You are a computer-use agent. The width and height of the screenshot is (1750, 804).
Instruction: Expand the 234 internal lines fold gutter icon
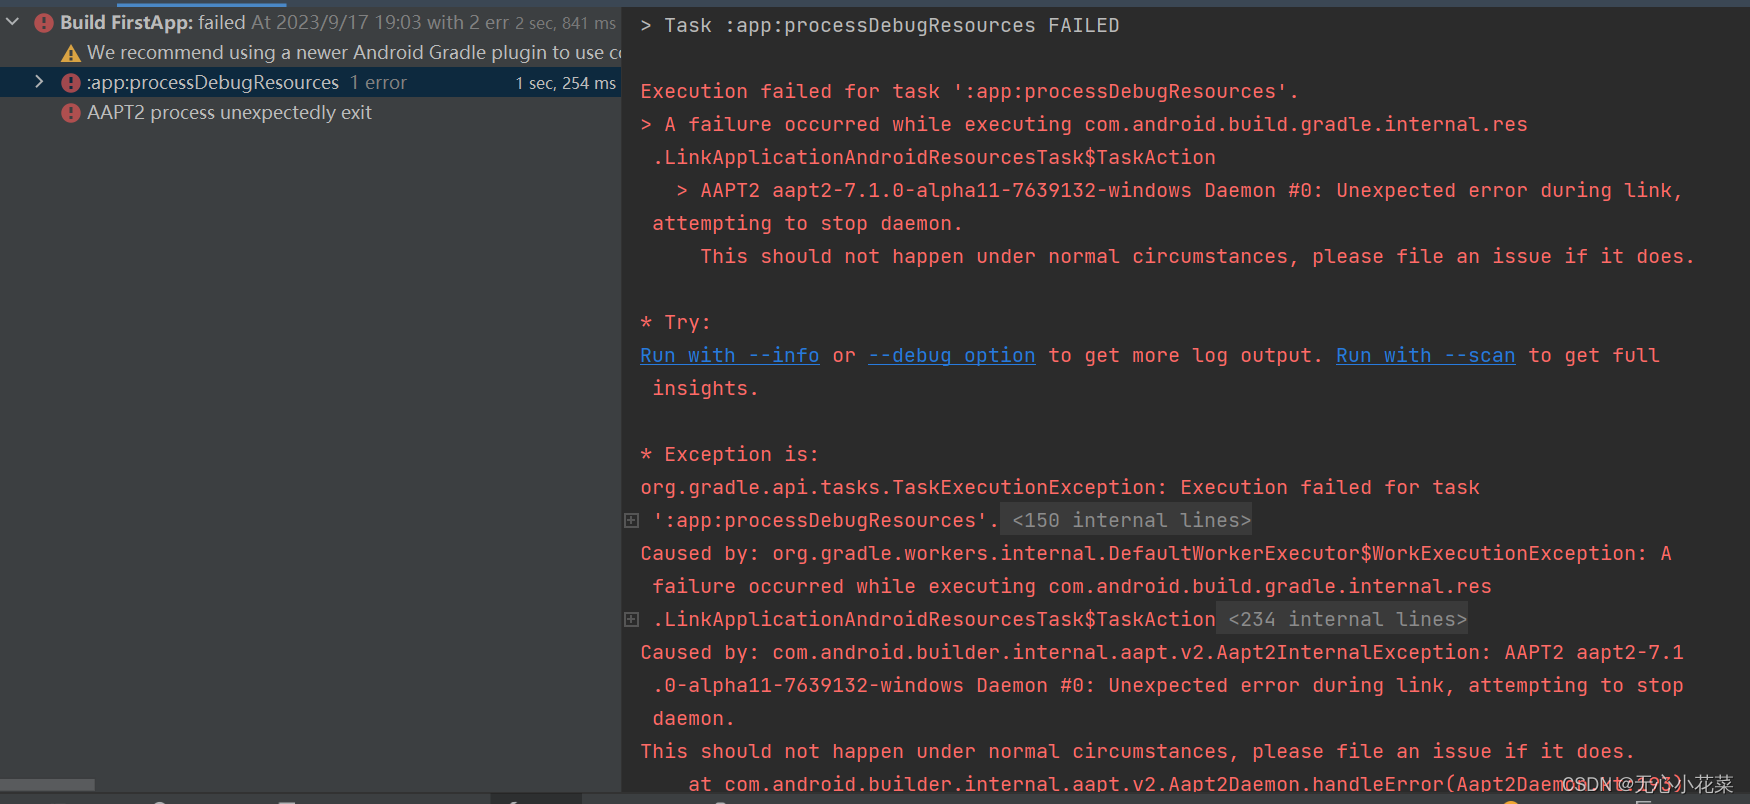[x=631, y=619]
